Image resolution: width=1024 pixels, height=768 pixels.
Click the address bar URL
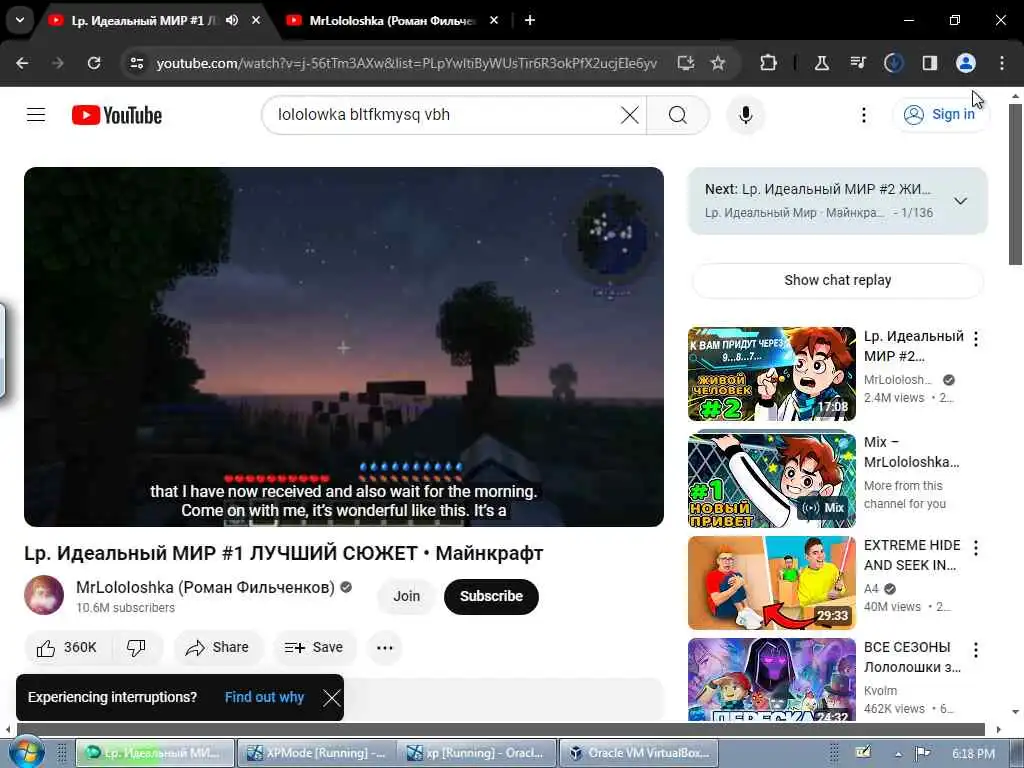pyautogui.click(x=406, y=63)
